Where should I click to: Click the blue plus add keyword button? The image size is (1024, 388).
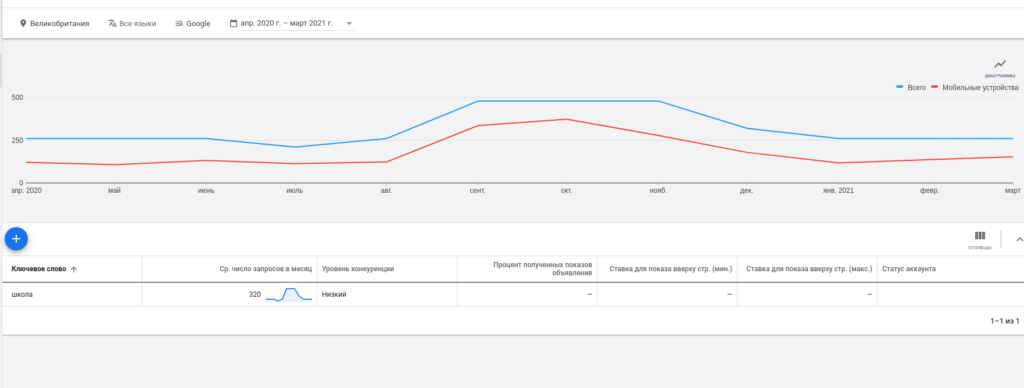click(16, 239)
